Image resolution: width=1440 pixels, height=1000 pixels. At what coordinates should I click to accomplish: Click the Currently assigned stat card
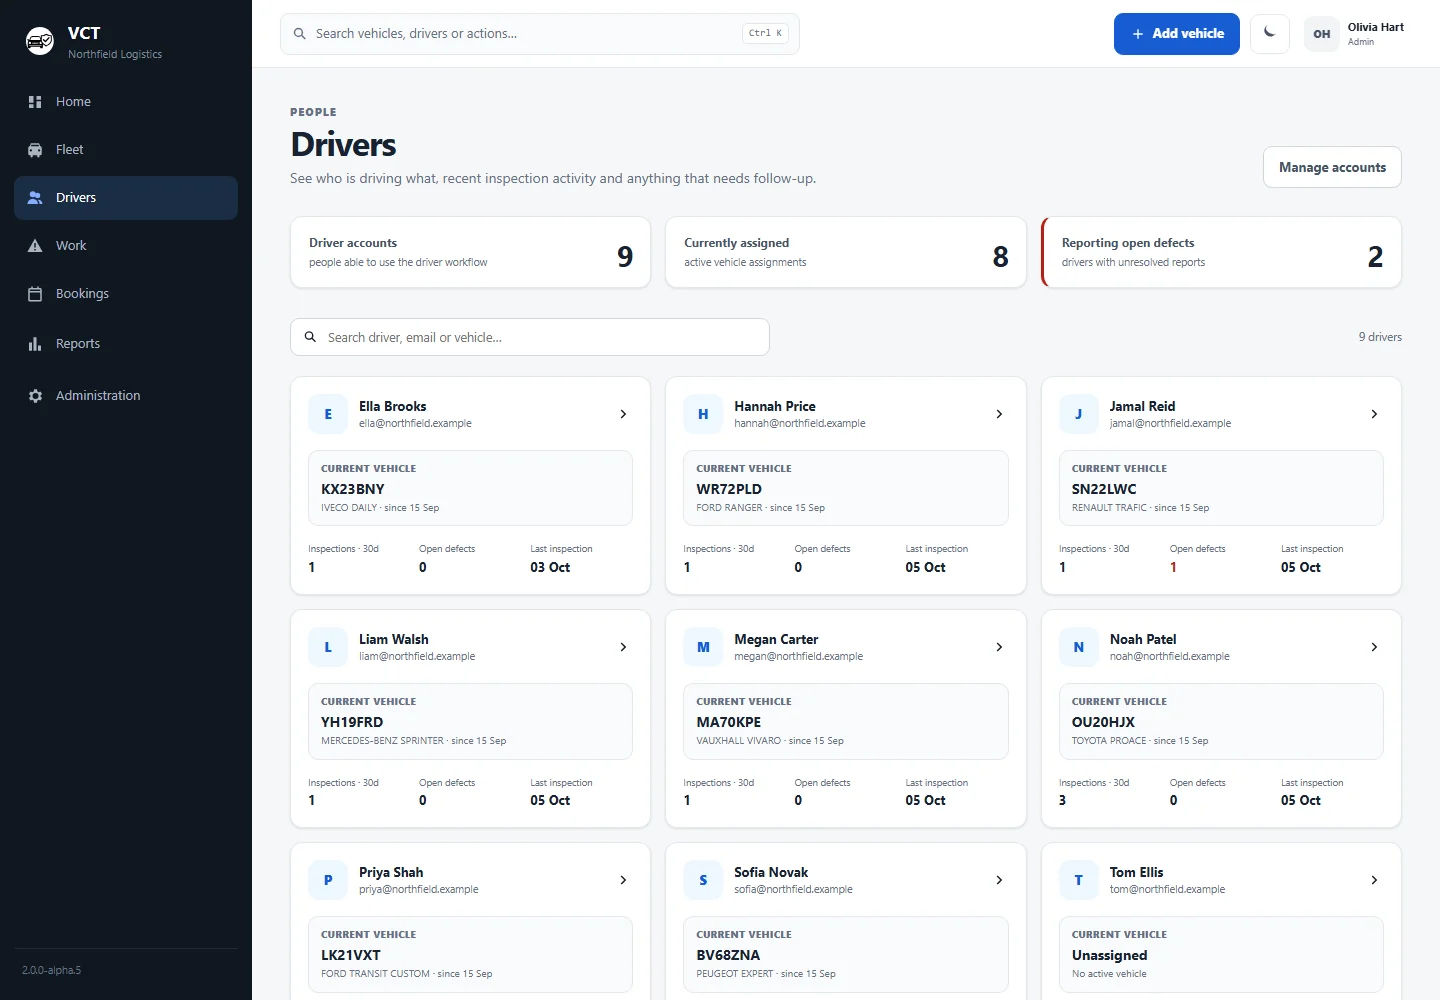pos(846,253)
